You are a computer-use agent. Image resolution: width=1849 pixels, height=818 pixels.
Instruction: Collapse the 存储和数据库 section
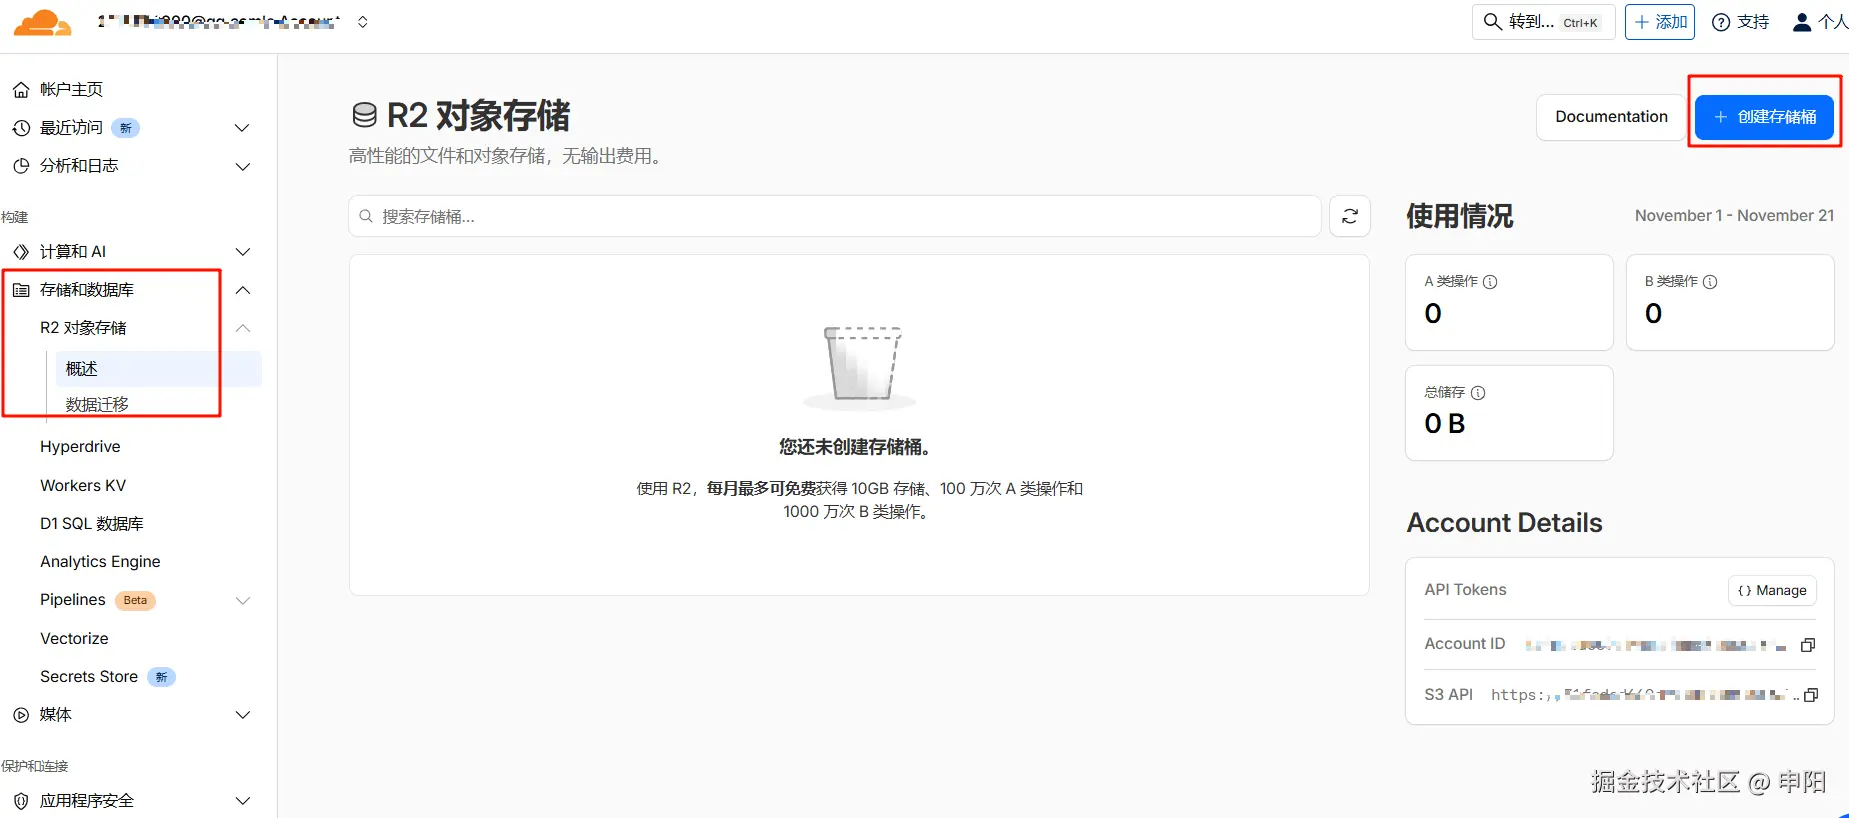(x=242, y=290)
